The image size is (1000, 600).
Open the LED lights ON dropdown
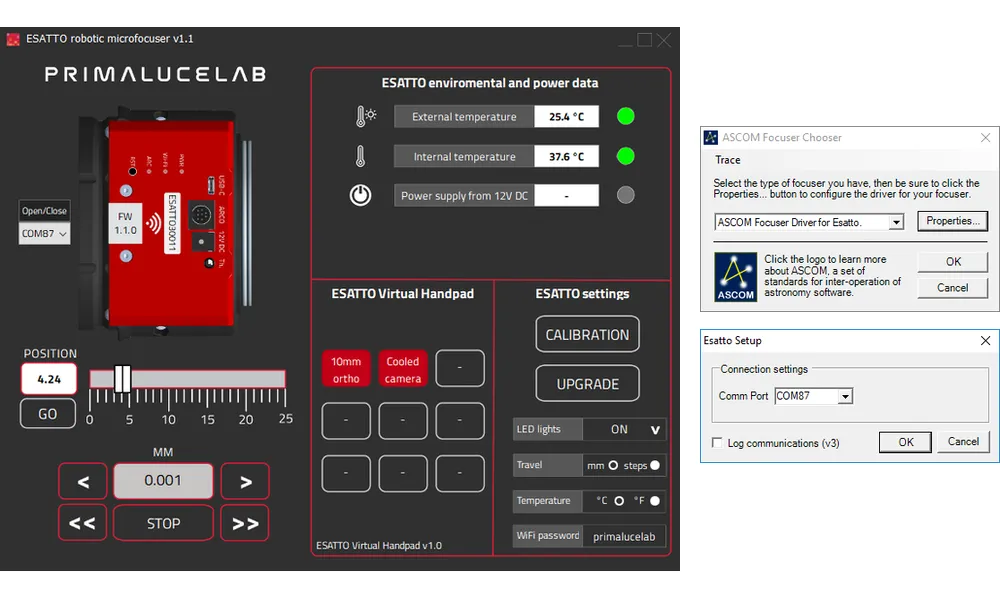pos(624,429)
